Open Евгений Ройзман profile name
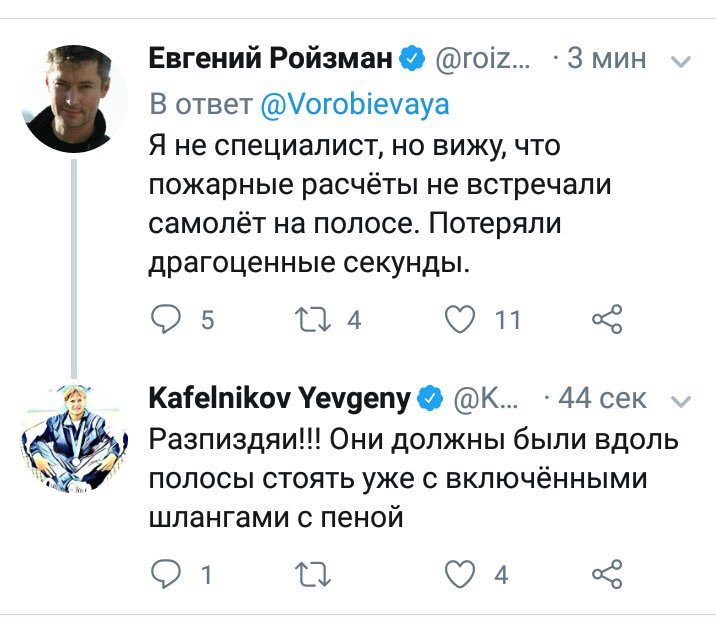 (270, 58)
